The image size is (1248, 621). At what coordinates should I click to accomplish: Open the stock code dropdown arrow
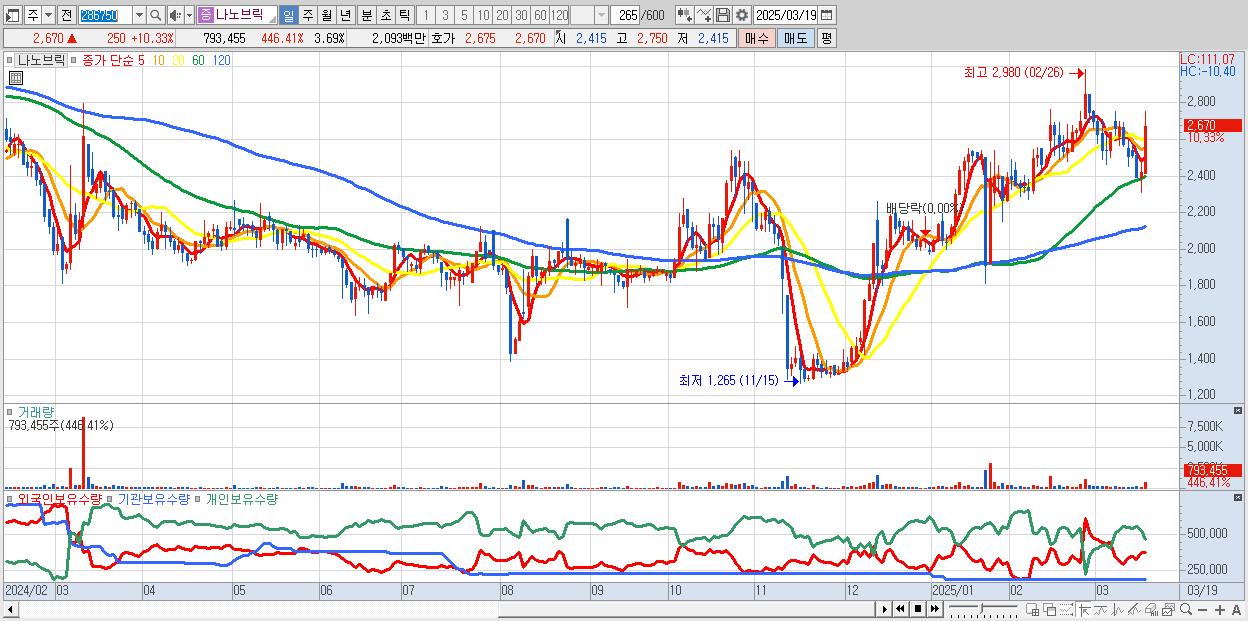tap(139, 15)
